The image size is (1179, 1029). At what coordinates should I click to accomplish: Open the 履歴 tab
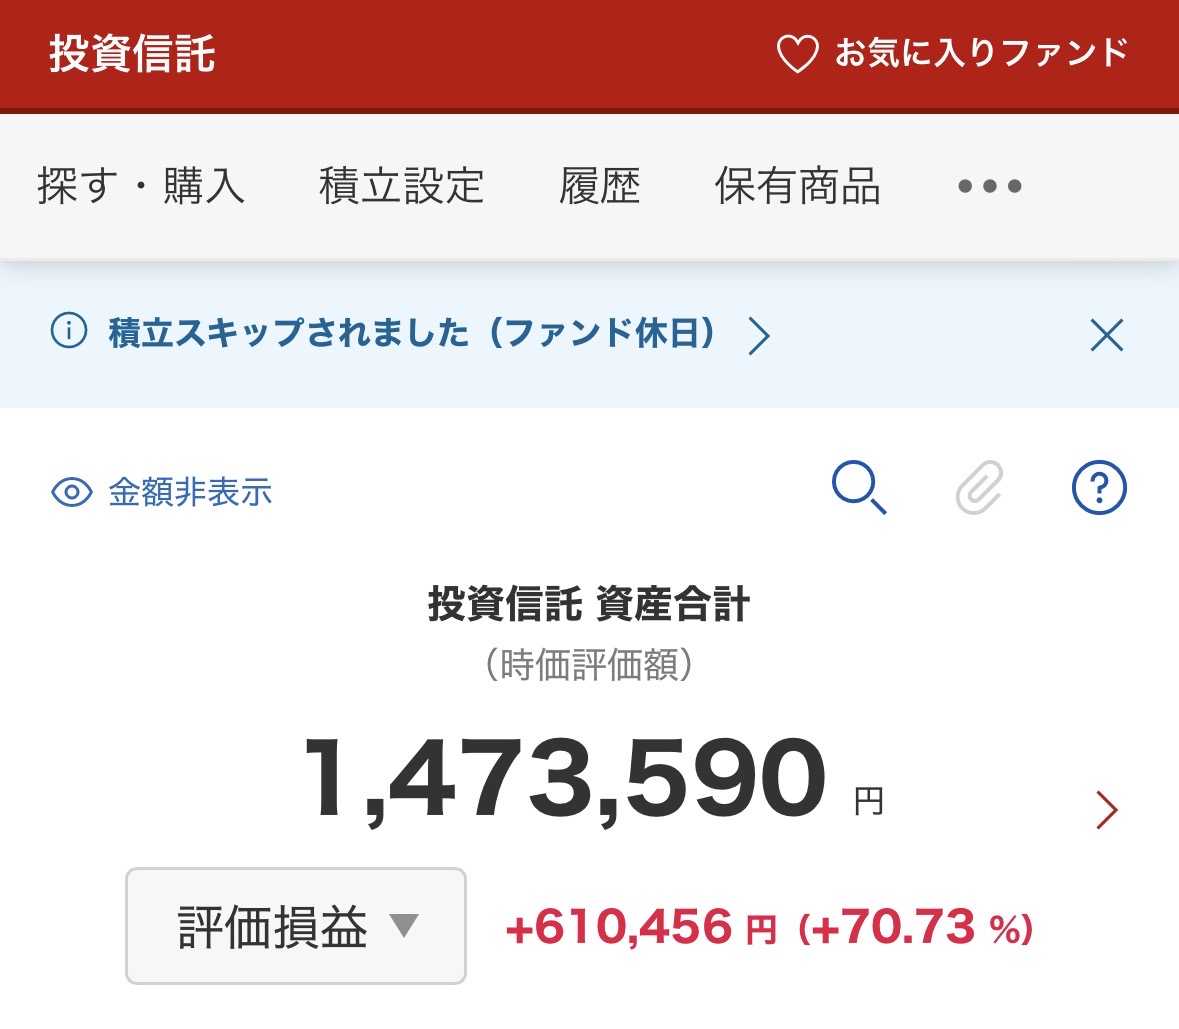point(599,186)
